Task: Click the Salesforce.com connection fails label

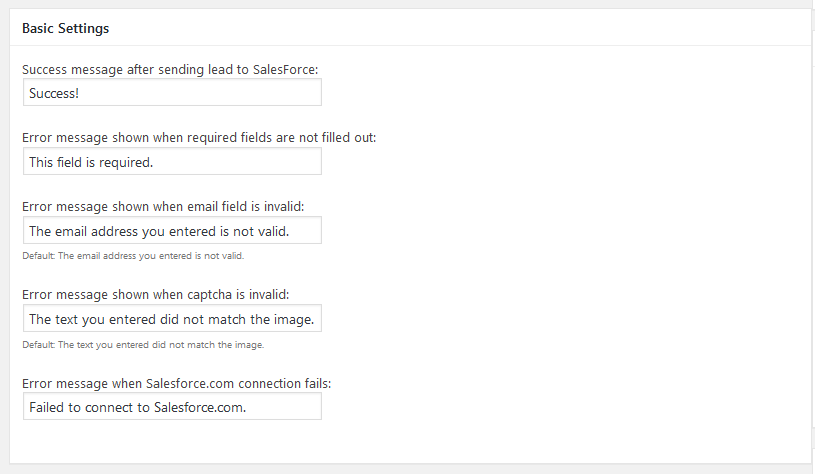Action: click(x=176, y=384)
